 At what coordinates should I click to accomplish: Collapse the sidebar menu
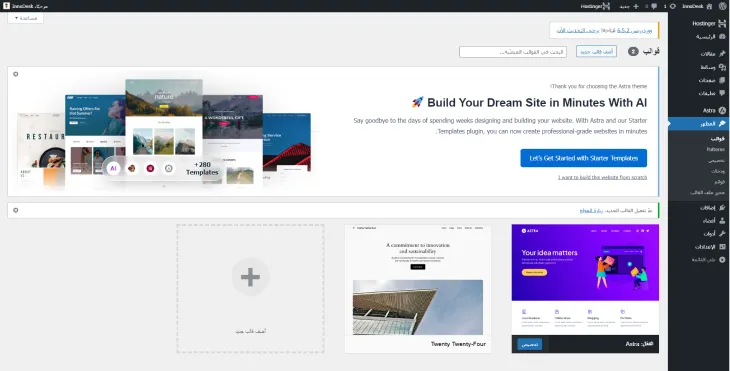click(710, 260)
